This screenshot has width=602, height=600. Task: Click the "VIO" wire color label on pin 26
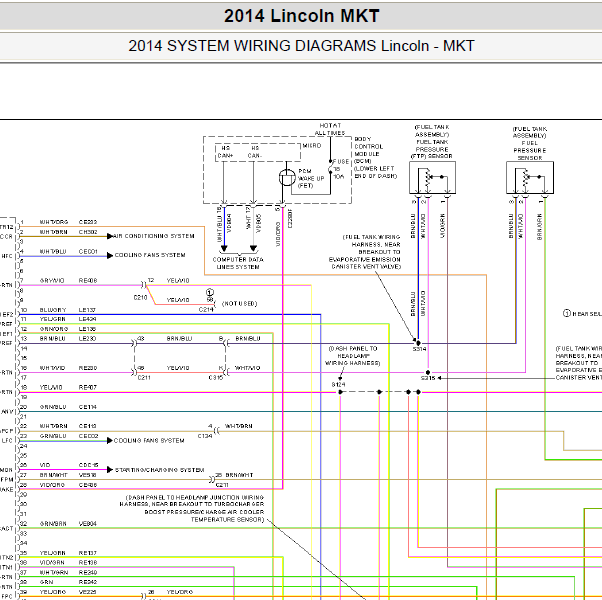pos(45,465)
